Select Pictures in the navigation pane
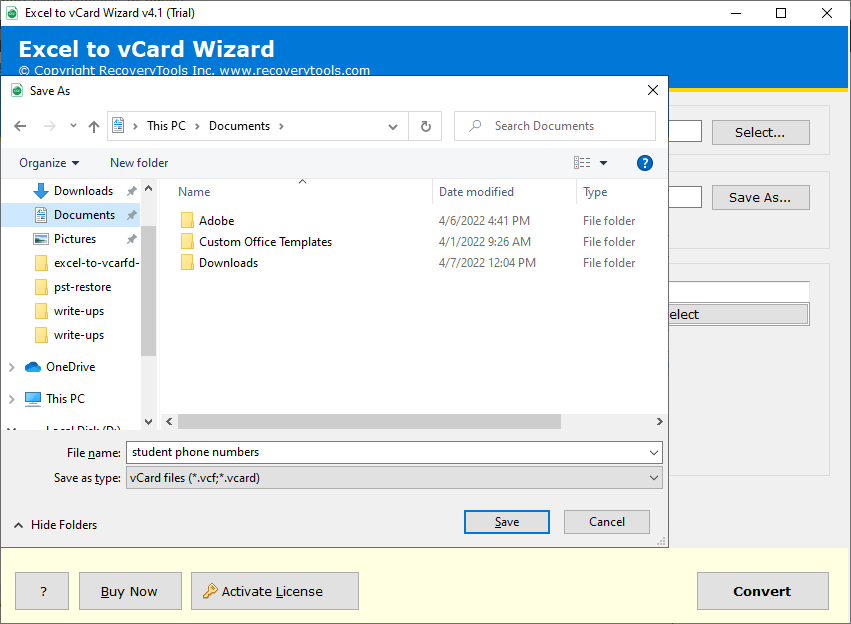Screen dimensions: 851x624 (x=75, y=239)
